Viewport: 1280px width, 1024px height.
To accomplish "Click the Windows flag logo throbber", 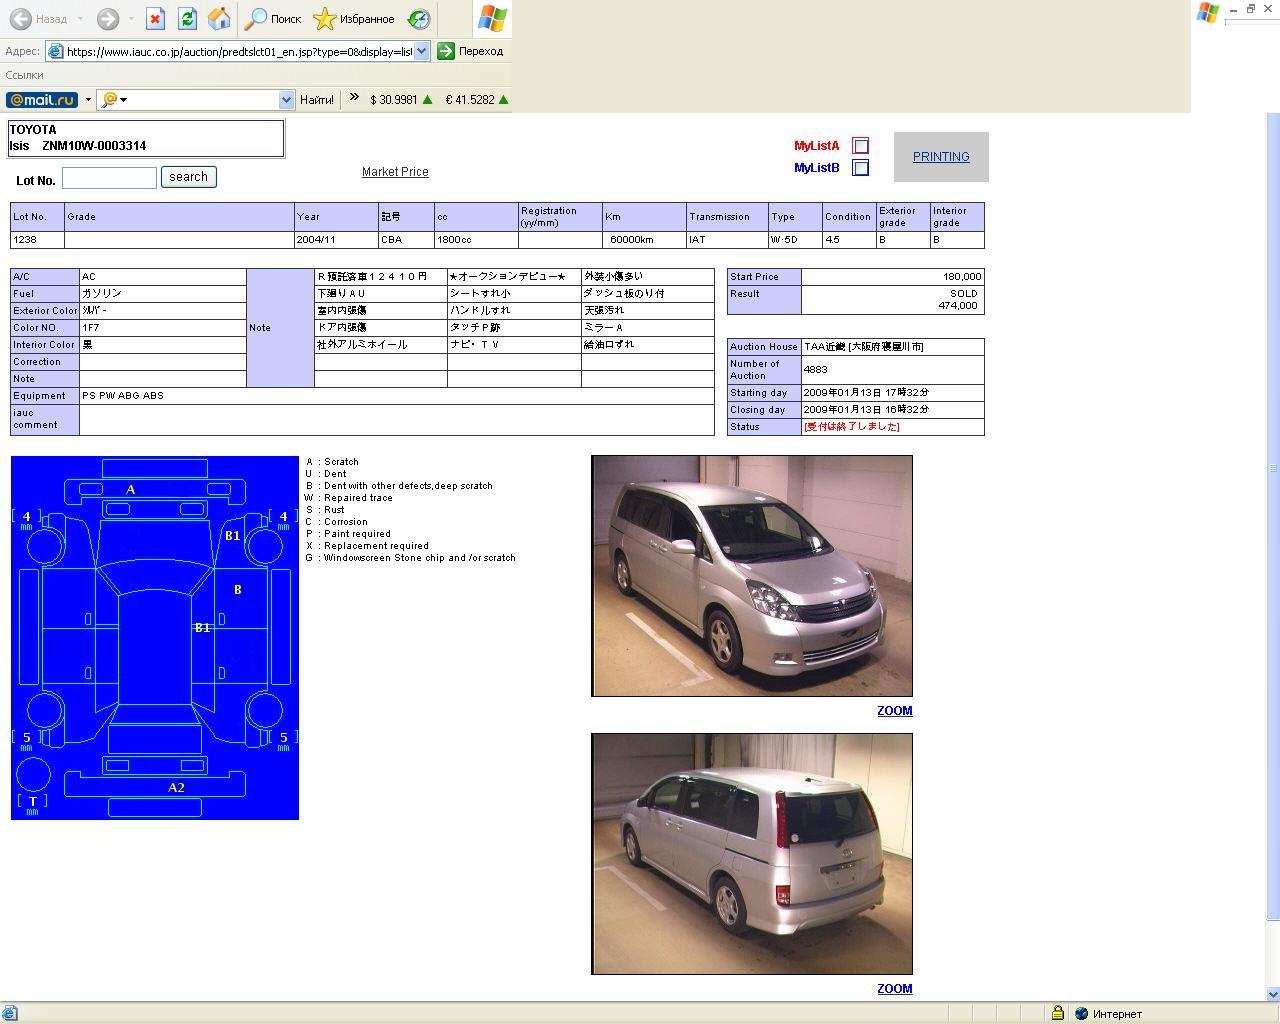I will point(492,18).
